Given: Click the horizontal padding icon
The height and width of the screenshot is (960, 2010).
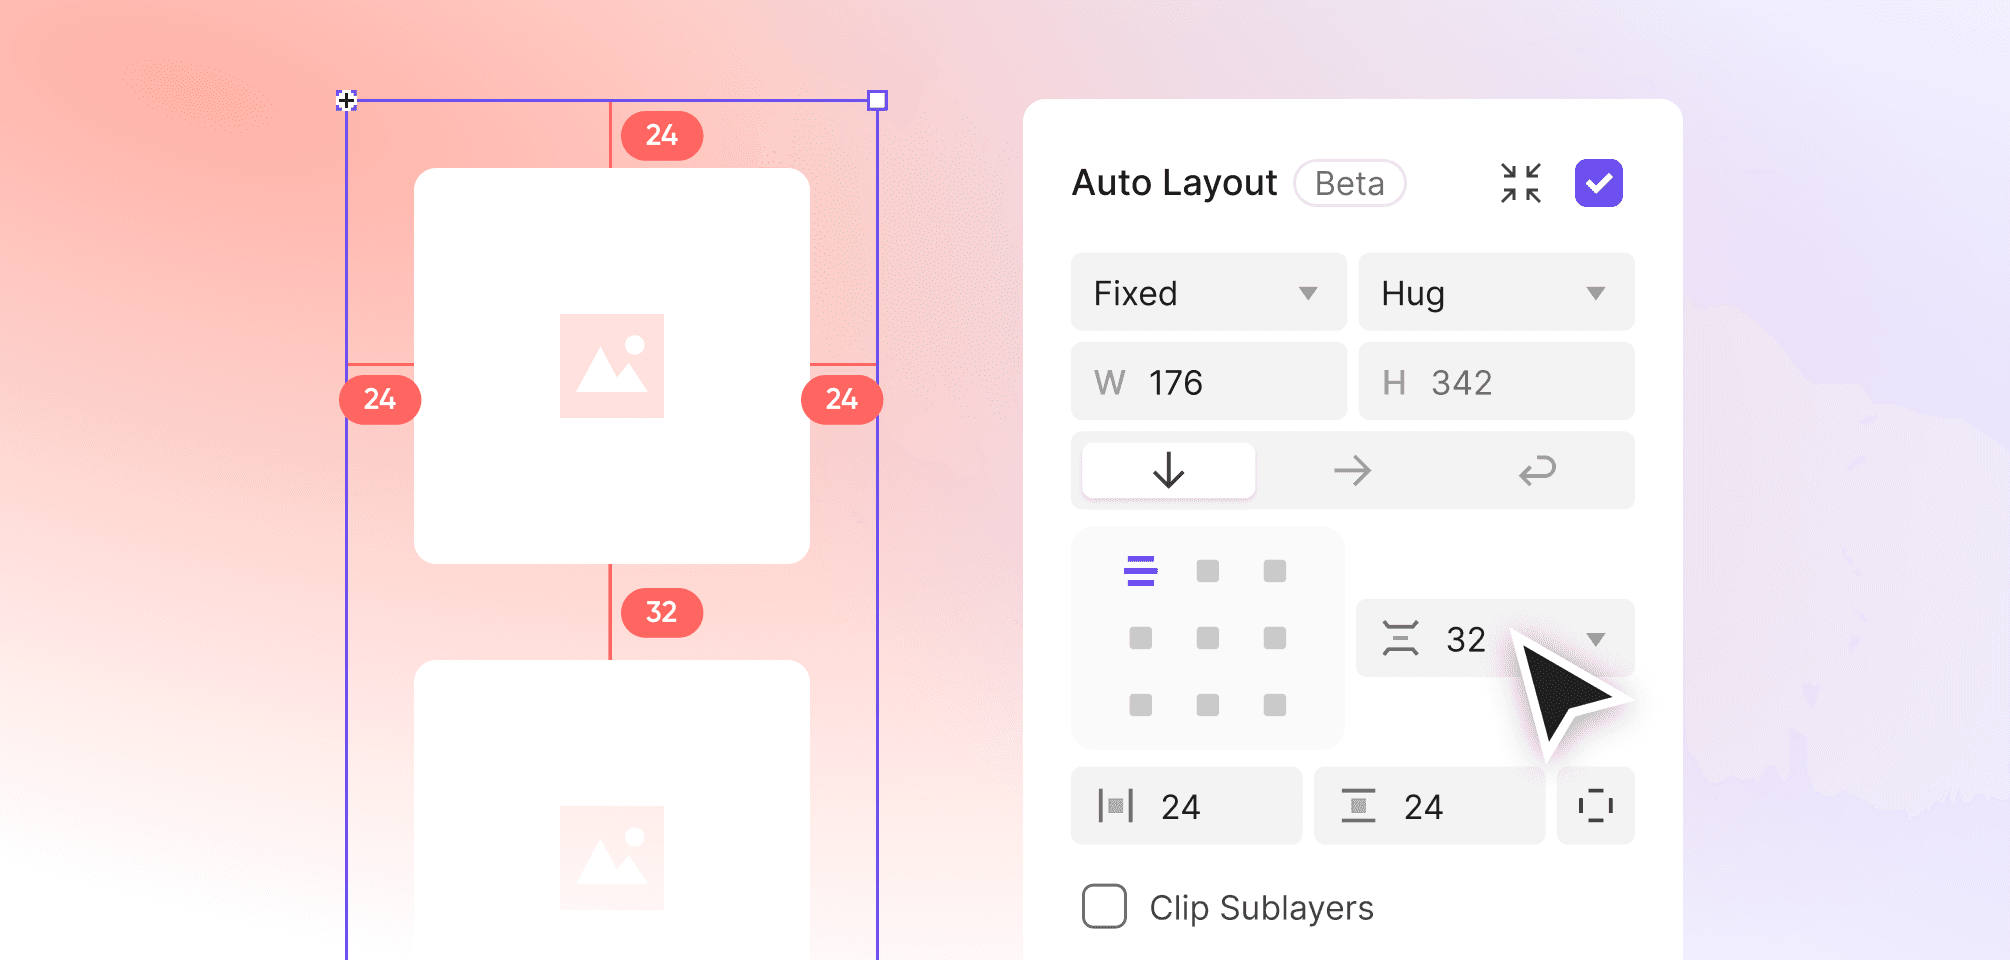Looking at the screenshot, I should pyautogui.click(x=1118, y=805).
